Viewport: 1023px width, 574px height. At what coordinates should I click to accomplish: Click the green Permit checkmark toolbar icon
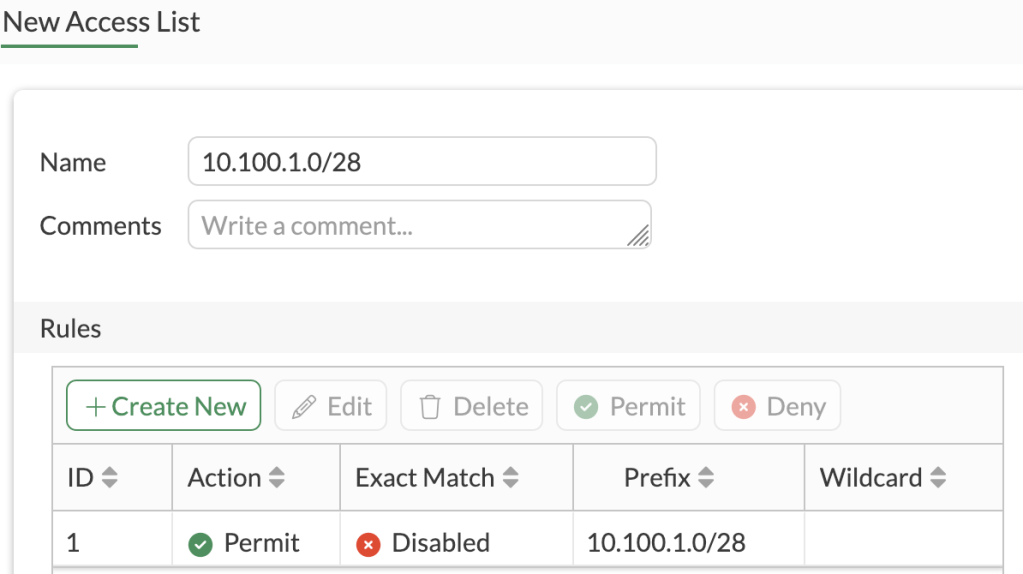tap(586, 408)
